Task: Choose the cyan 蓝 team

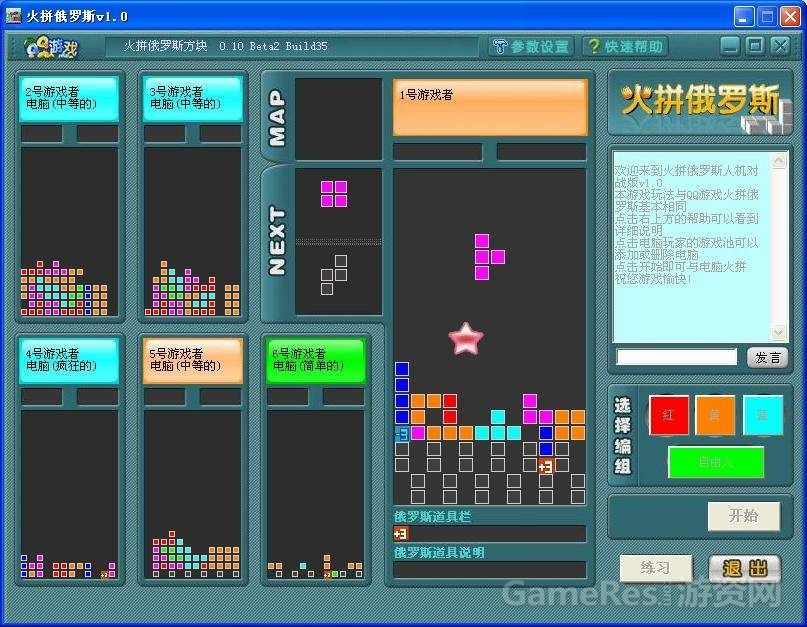Action: 762,415
